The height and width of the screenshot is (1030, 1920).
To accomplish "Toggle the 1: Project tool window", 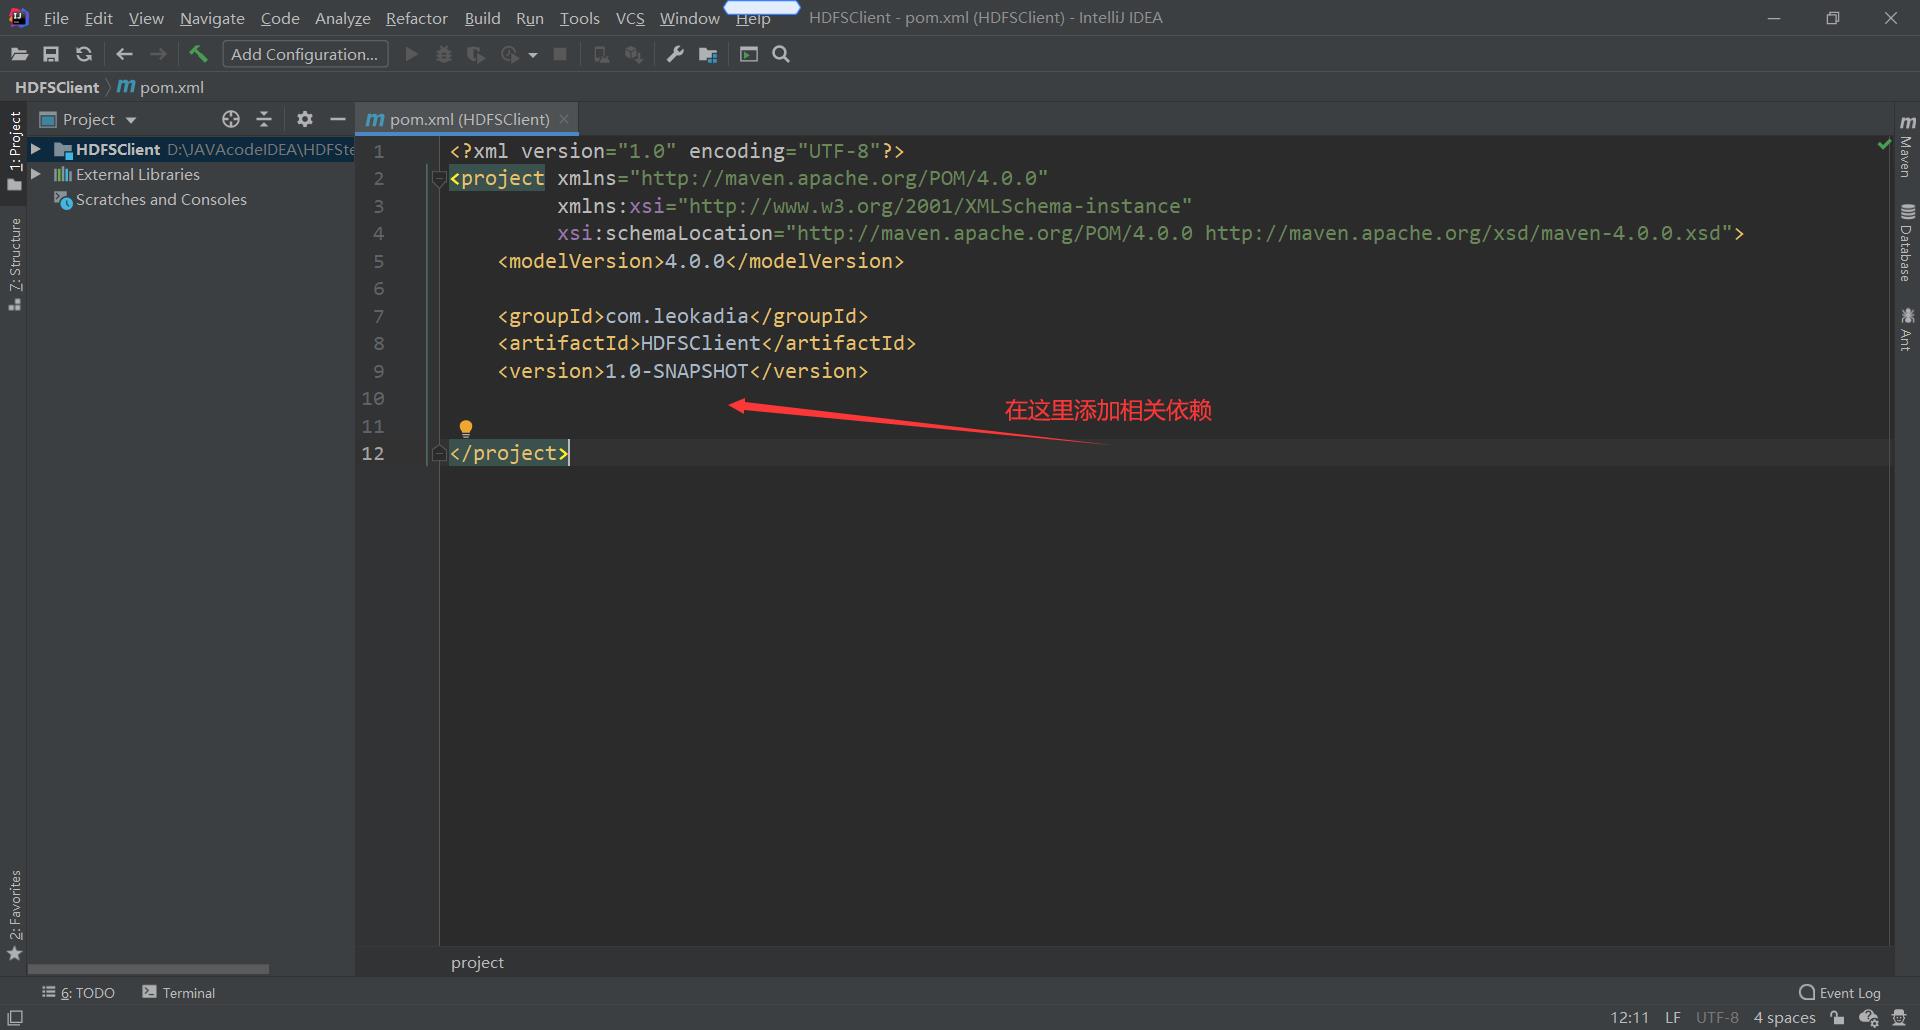I will 15,150.
